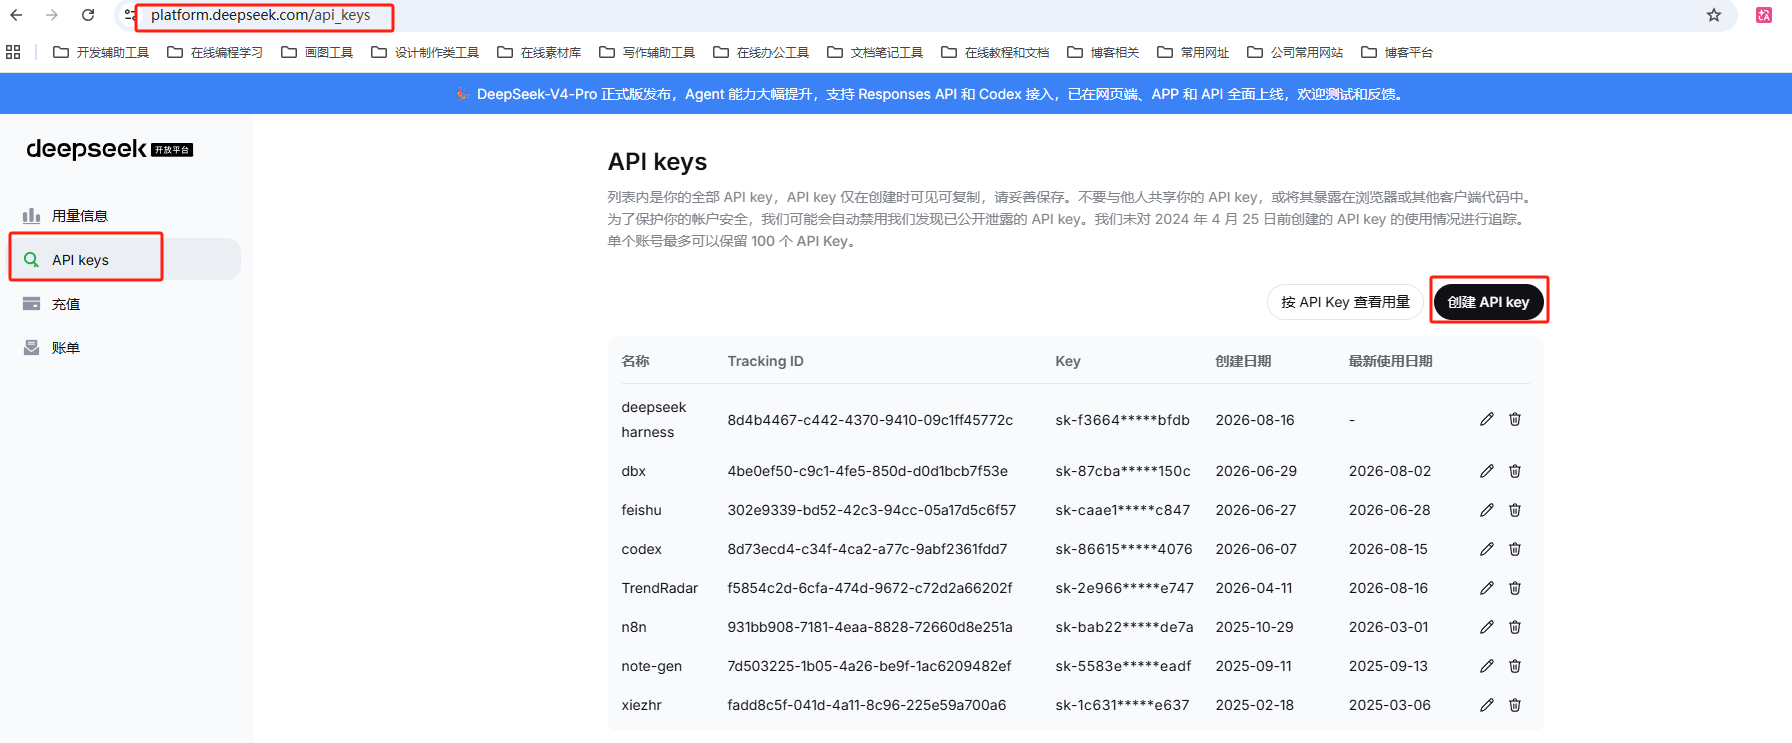
Task: Delete the n8n API key
Action: tap(1515, 627)
